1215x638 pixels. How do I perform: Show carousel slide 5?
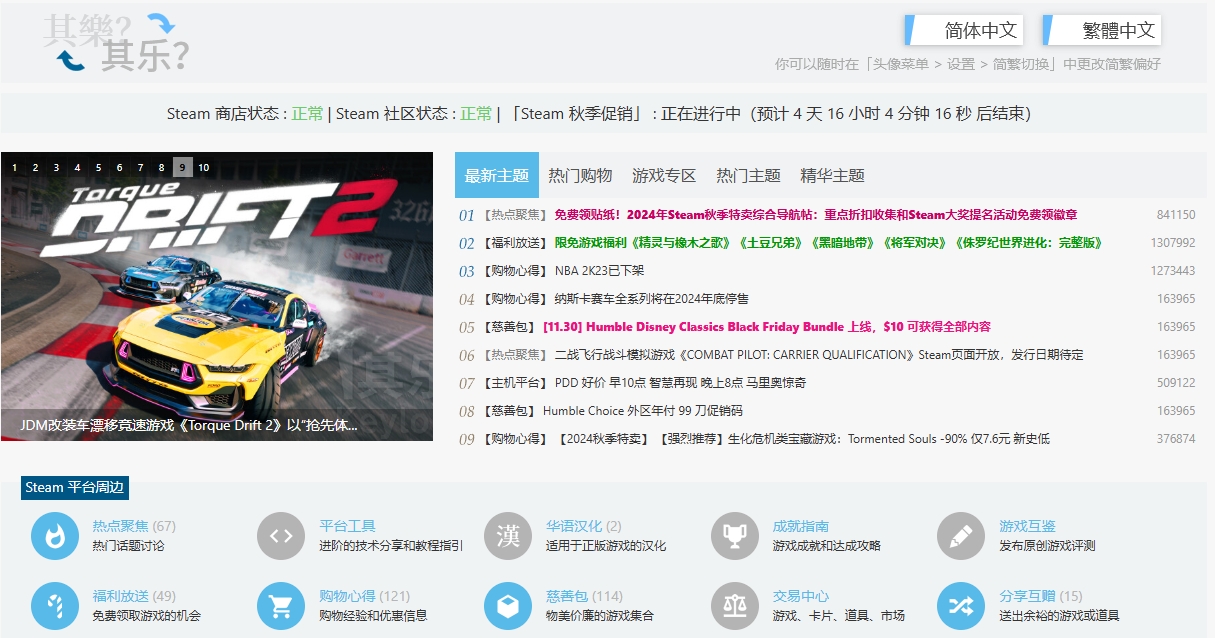(98, 167)
